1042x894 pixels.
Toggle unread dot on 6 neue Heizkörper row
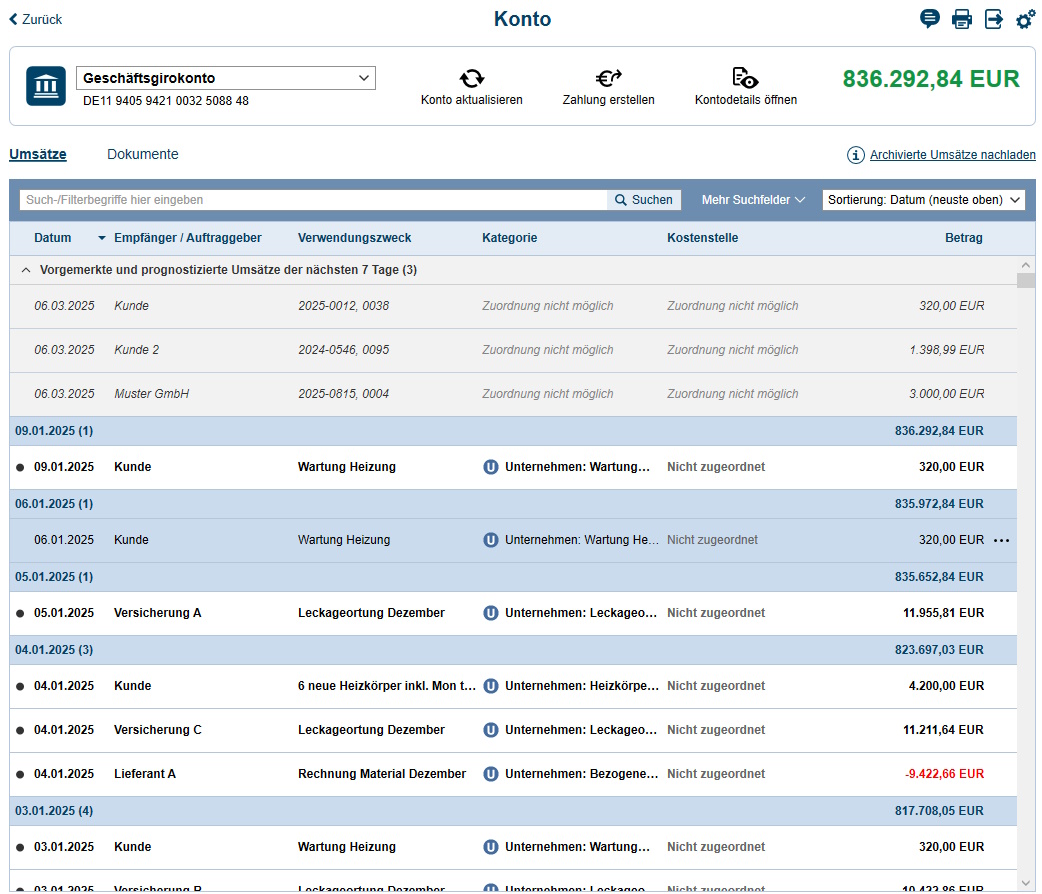(20, 687)
